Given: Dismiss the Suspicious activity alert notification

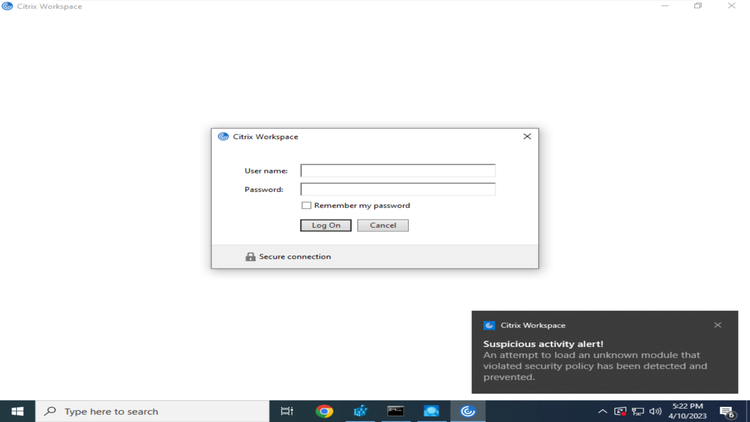Looking at the screenshot, I should point(717,325).
